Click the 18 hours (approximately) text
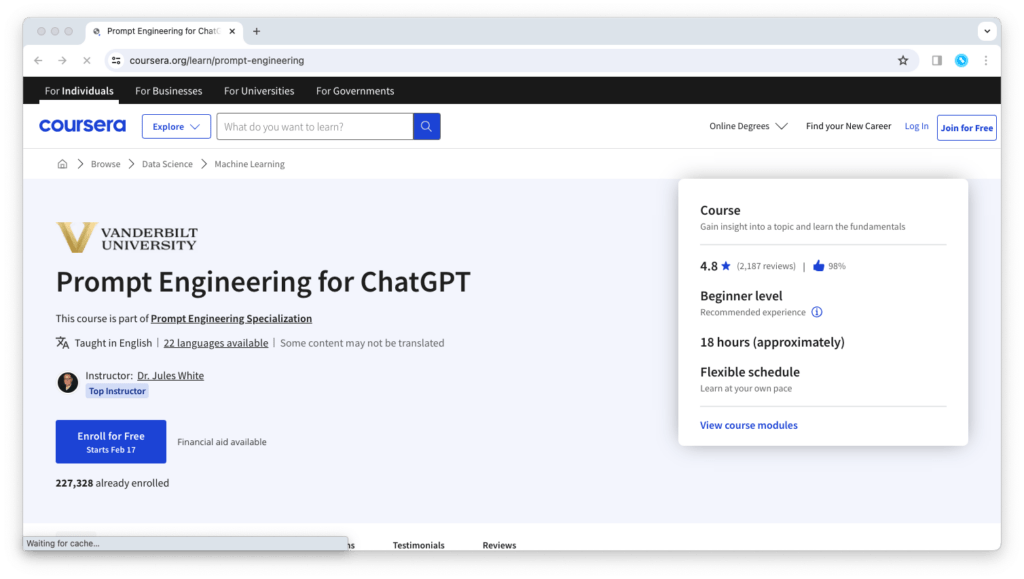The height and width of the screenshot is (579, 1024). pyautogui.click(x=772, y=342)
